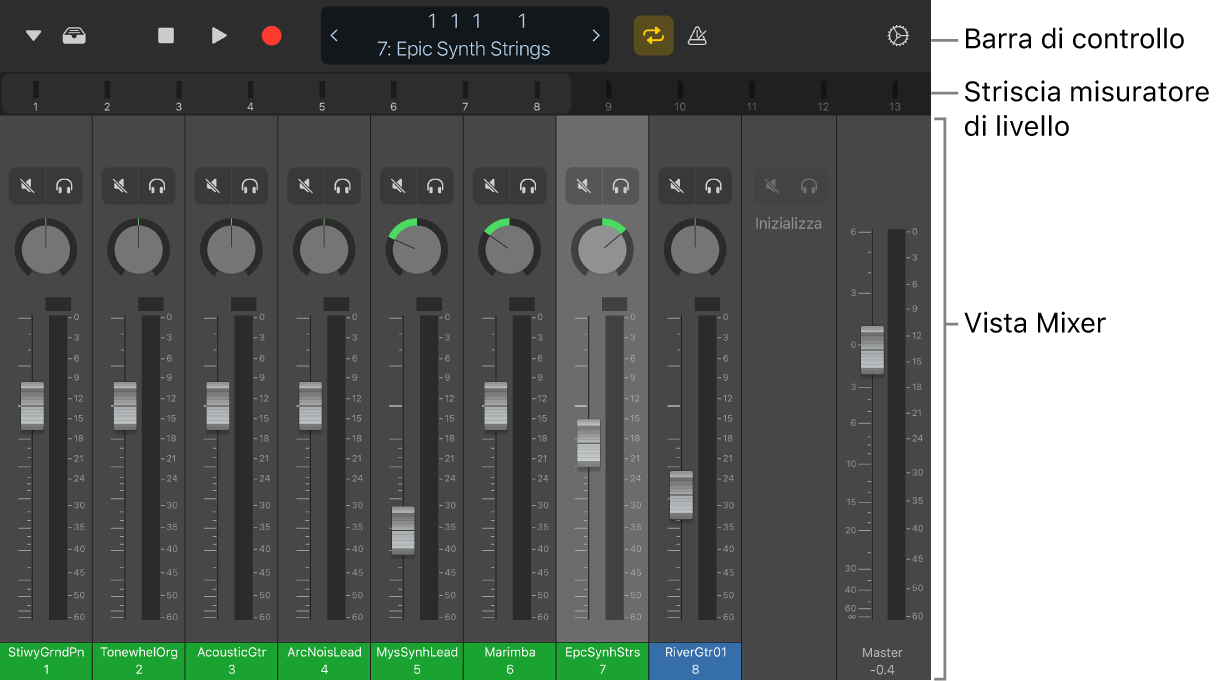Select the RiverGtr01 track name
Screen dimensions: 1218x681
(x=694, y=655)
